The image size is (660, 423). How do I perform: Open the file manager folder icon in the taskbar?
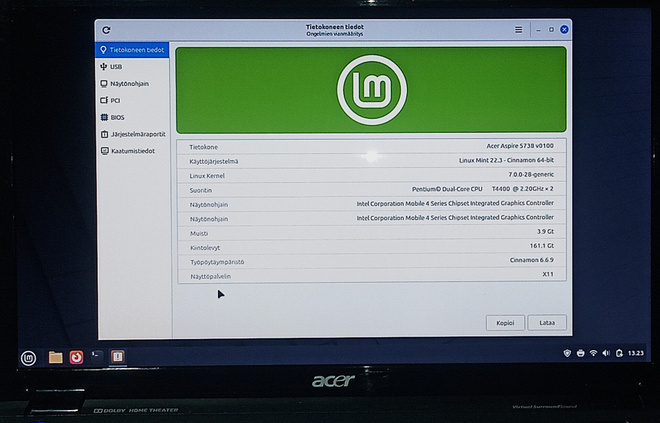[56, 357]
